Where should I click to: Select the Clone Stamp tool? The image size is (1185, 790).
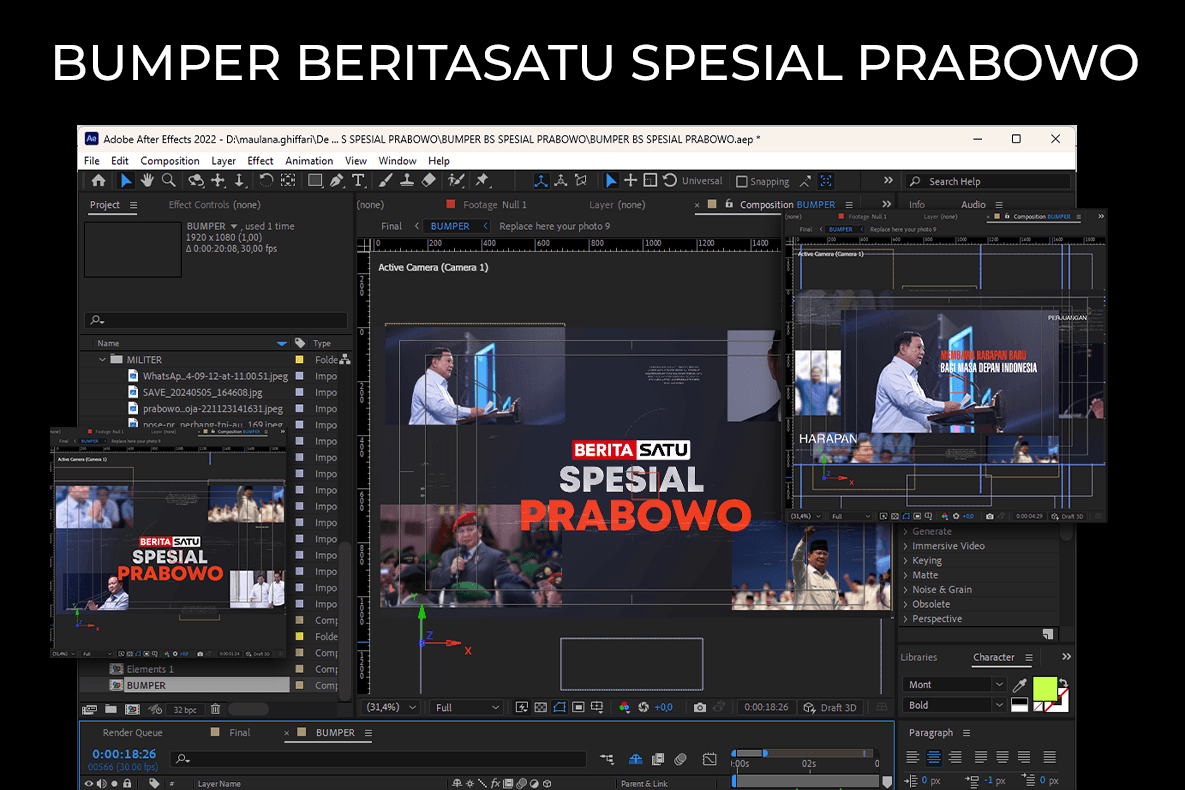(x=407, y=181)
